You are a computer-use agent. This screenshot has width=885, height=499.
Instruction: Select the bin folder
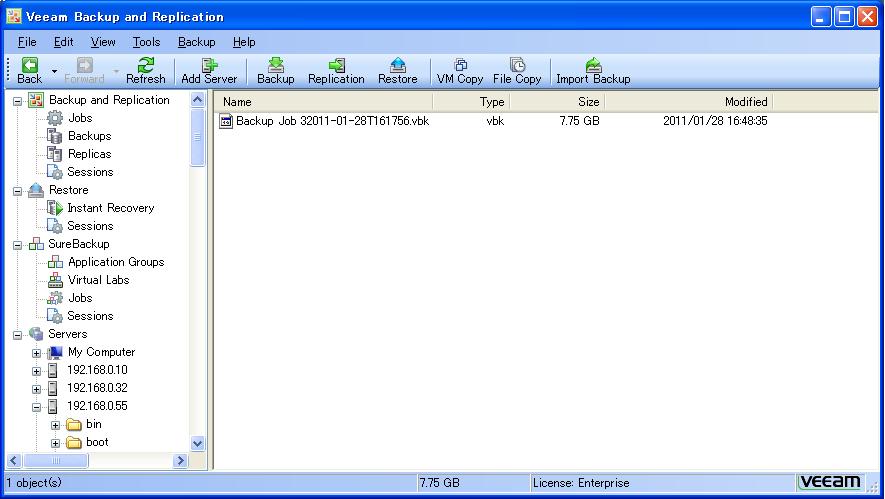pyautogui.click(x=94, y=424)
